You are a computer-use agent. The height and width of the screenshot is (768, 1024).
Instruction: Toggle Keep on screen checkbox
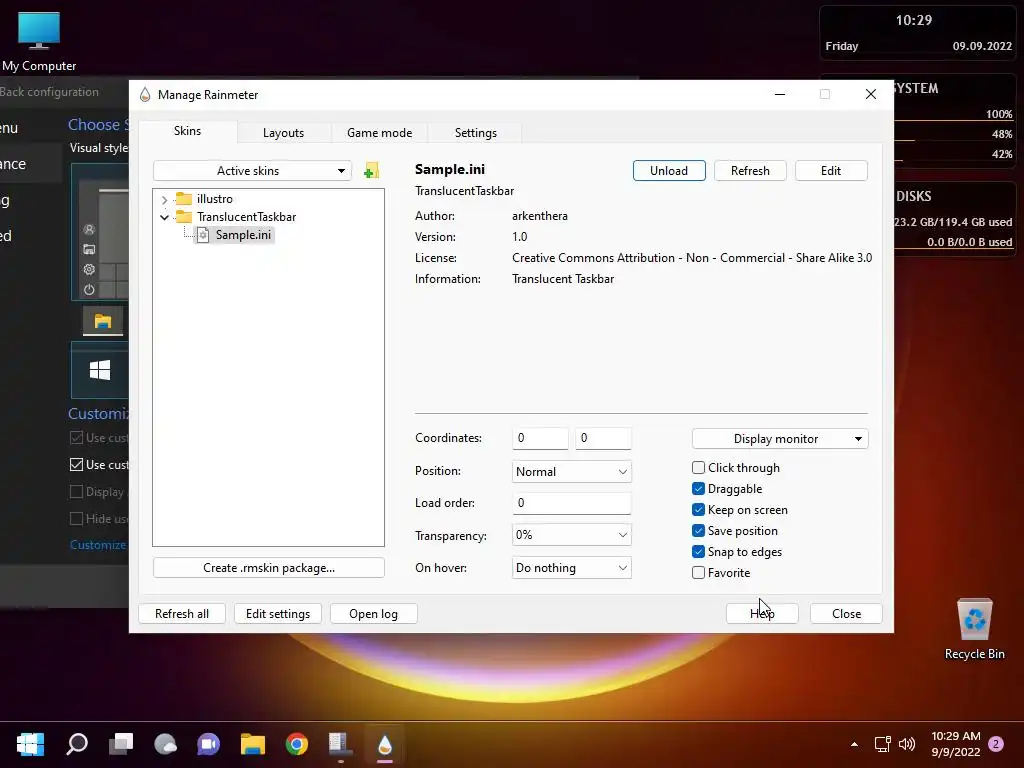click(x=698, y=509)
